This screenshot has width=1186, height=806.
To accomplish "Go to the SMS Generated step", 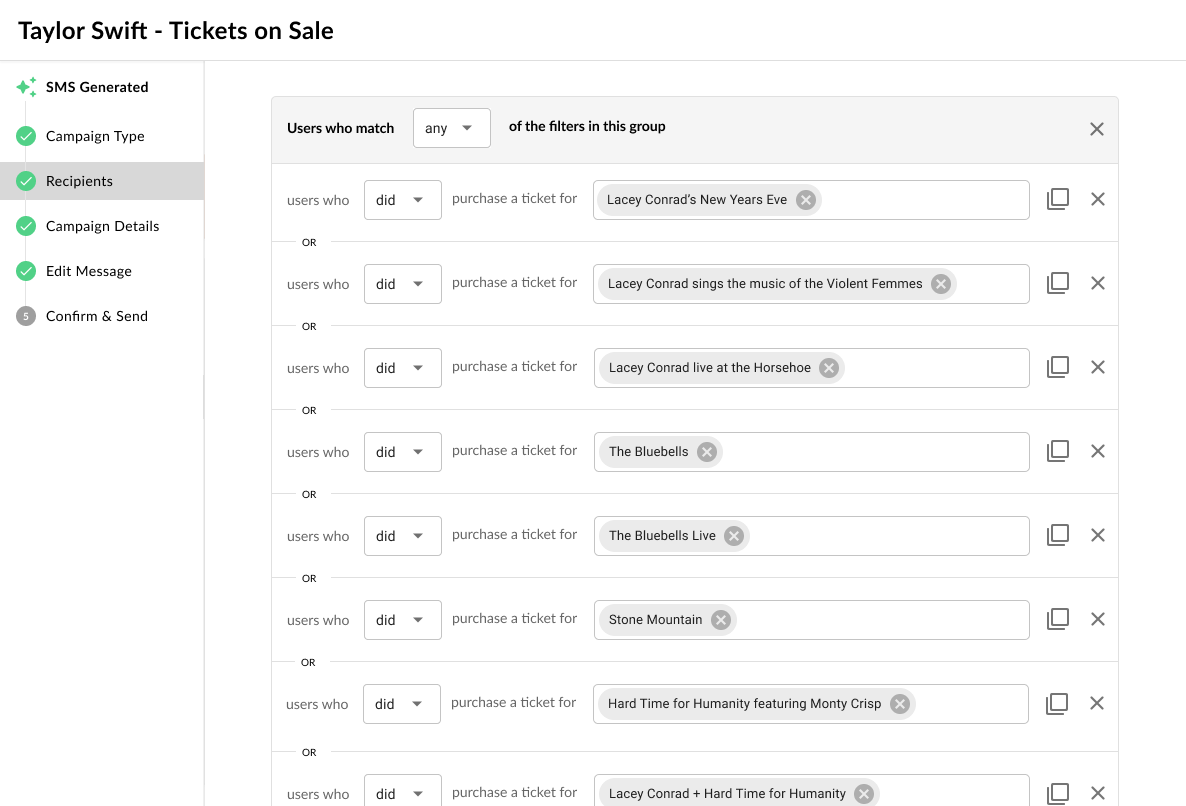I will point(97,87).
